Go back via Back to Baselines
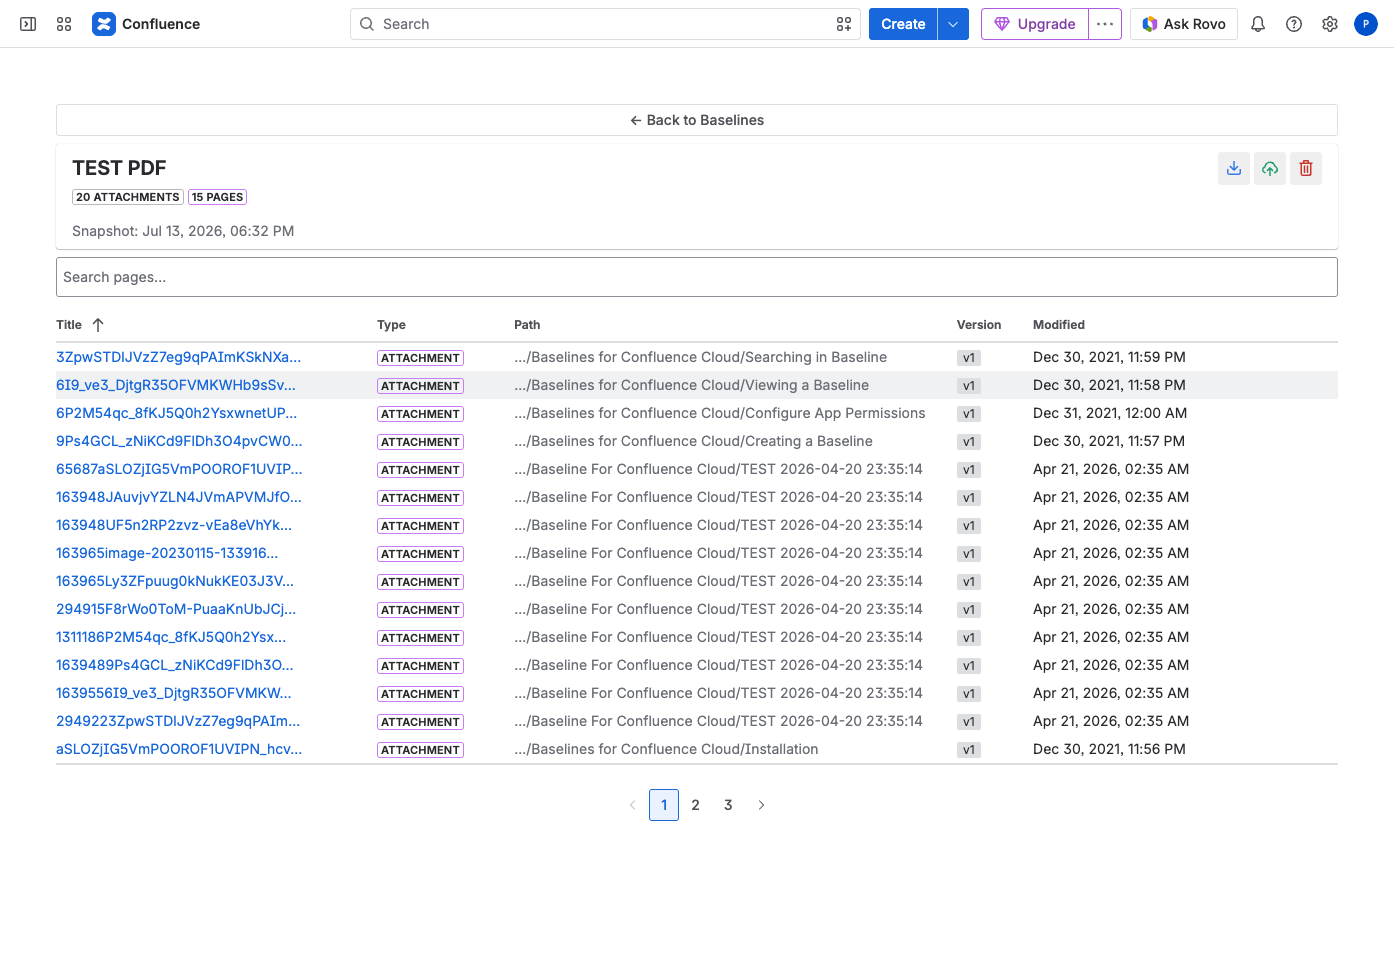 [697, 120]
